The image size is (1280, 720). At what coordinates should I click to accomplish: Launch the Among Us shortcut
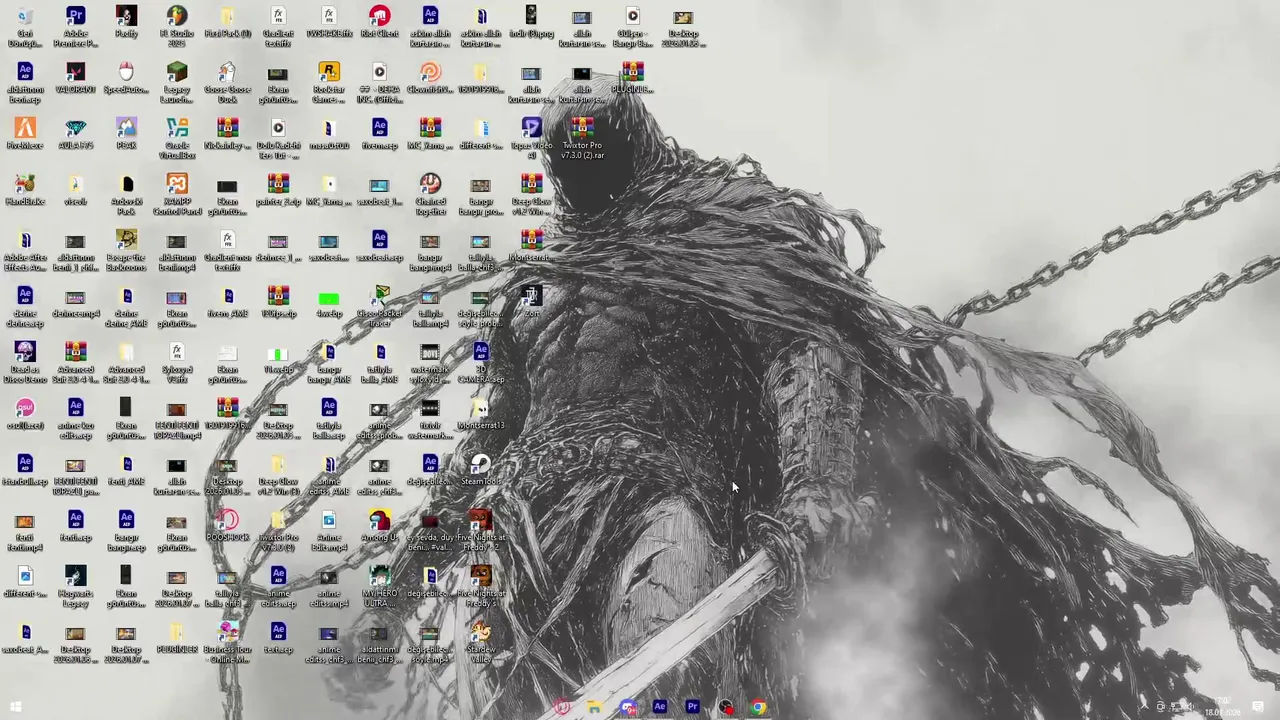click(x=379, y=526)
